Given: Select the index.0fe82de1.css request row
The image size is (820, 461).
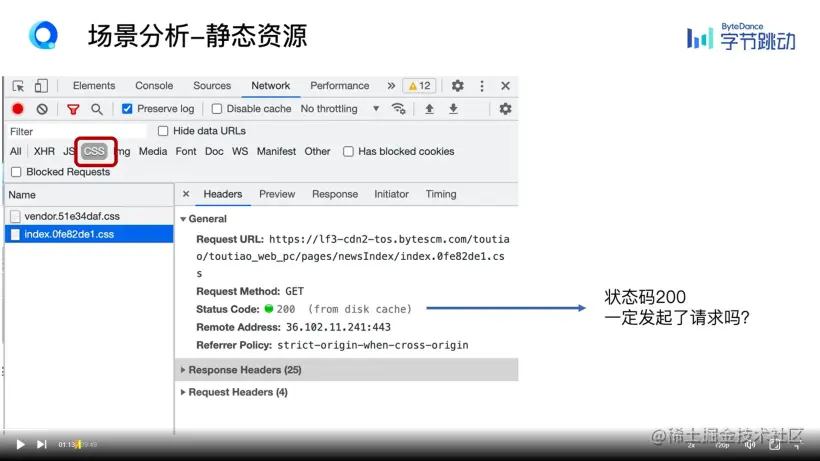Looking at the screenshot, I should point(89,234).
